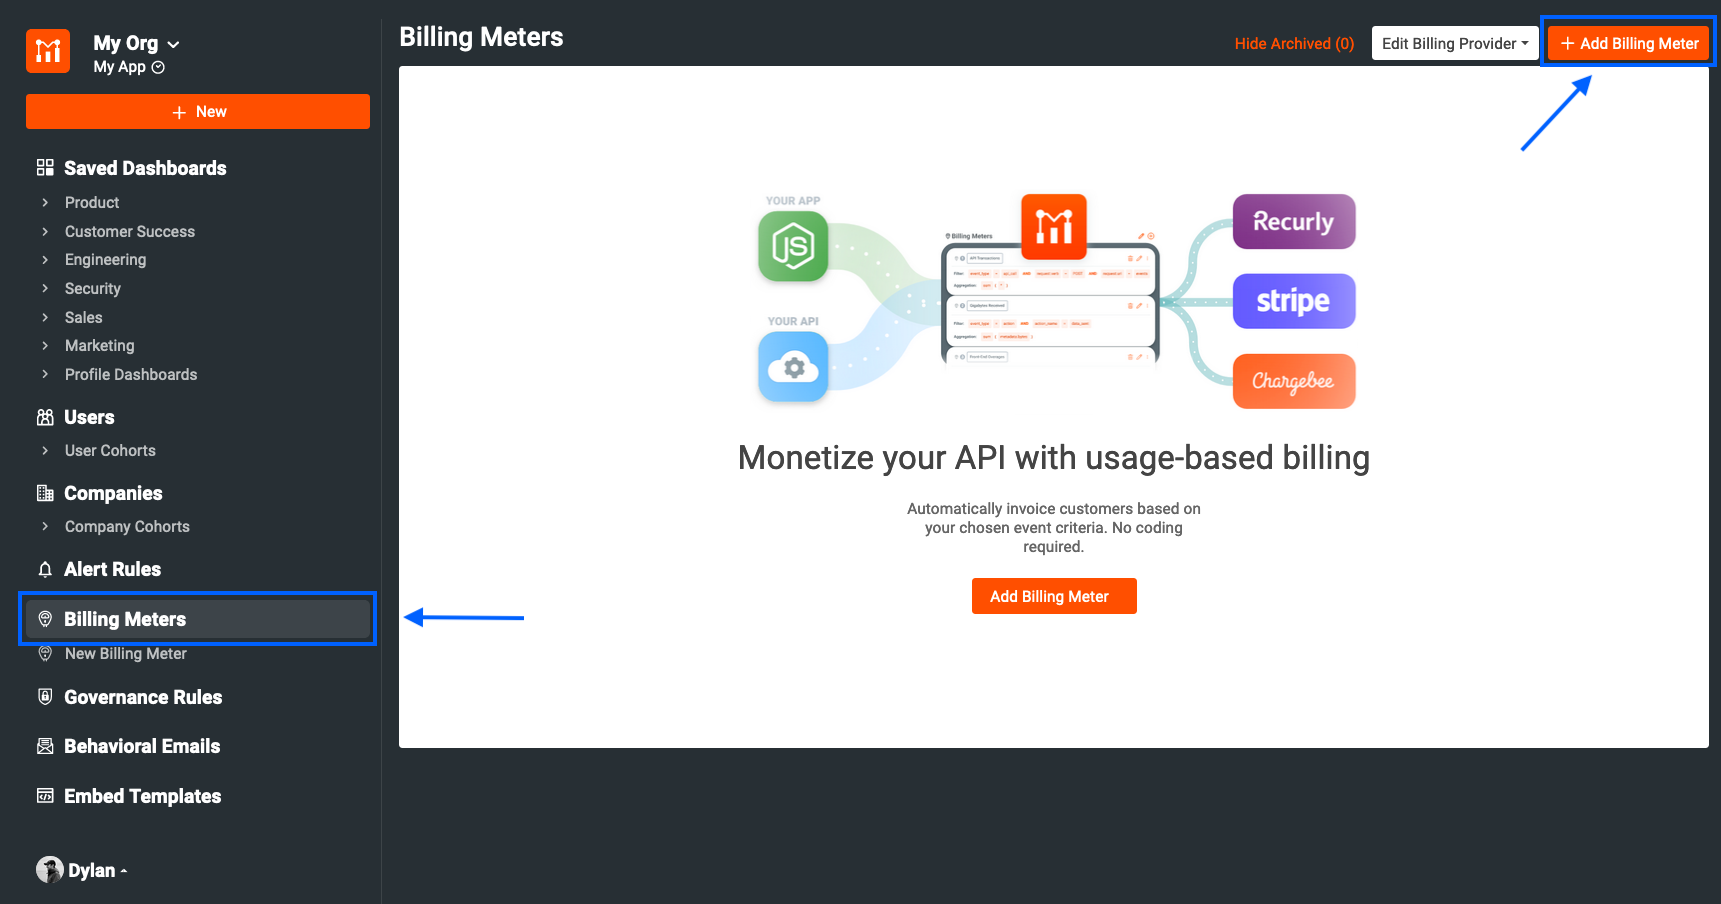
Task: Open the Billing Meters menu item
Action: coord(198,619)
